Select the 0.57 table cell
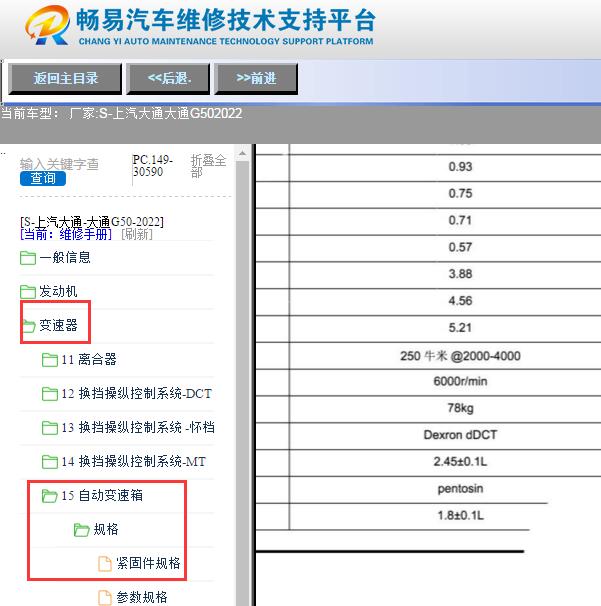601x606 pixels. click(x=460, y=247)
